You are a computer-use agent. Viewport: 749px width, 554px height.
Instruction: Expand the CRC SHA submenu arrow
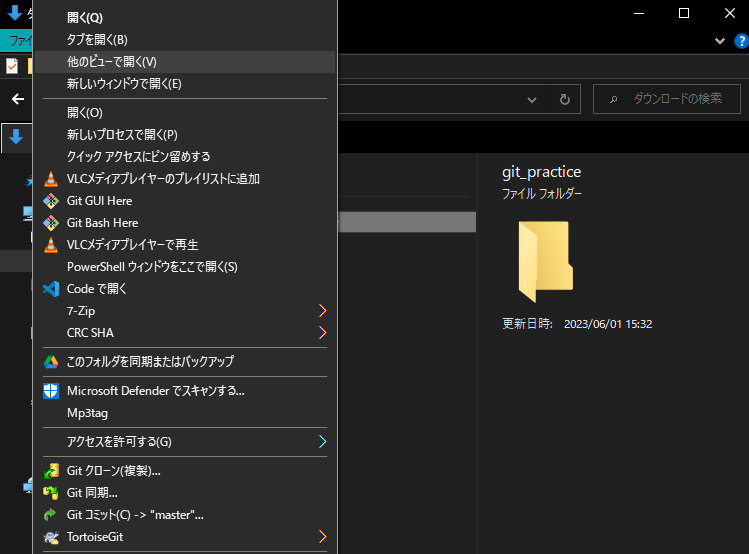(x=322, y=333)
